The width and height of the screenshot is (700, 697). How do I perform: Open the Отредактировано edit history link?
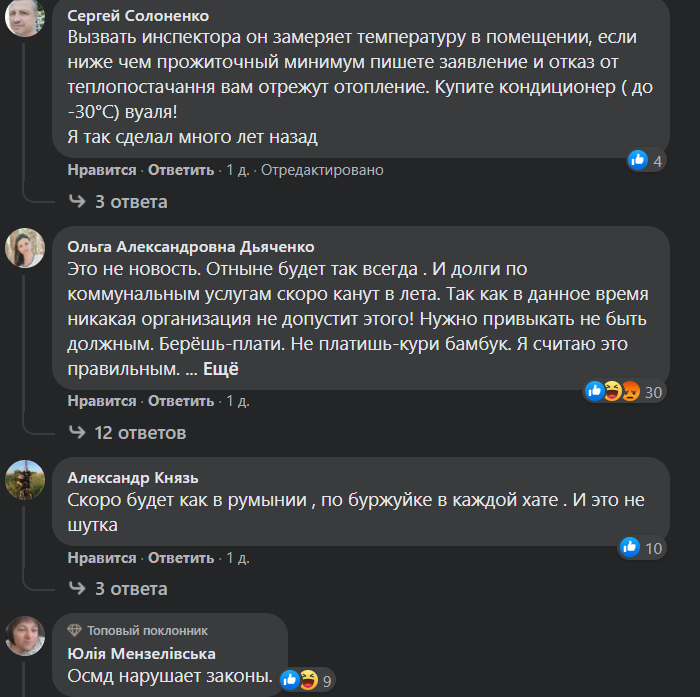[x=322, y=170]
